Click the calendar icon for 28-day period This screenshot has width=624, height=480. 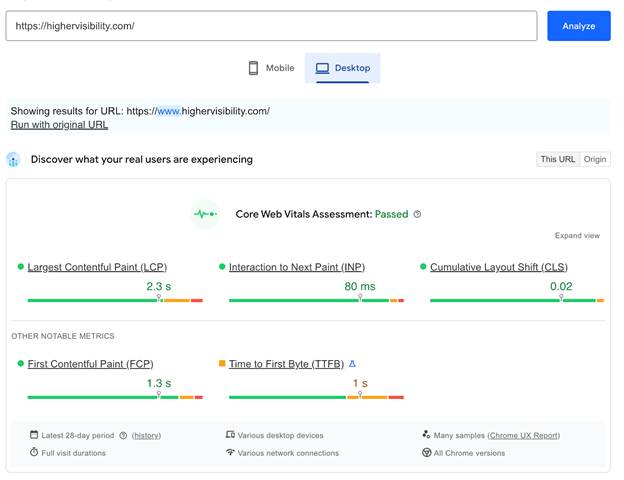[33, 435]
